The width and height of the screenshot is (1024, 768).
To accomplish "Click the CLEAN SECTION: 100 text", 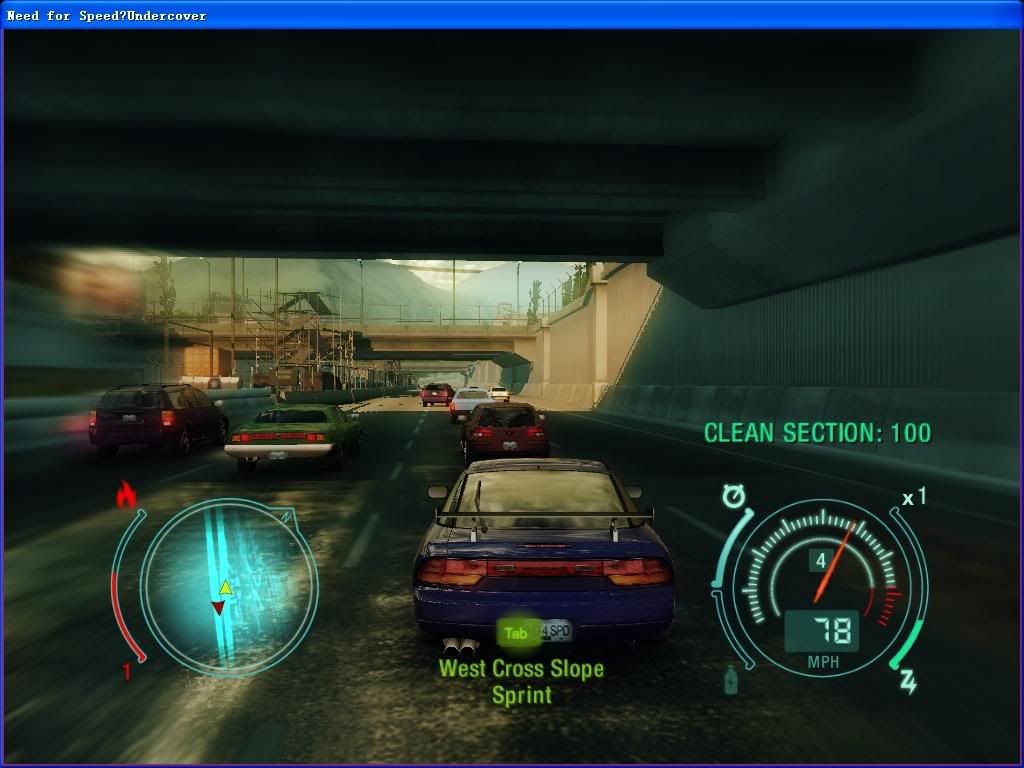I will point(817,433).
